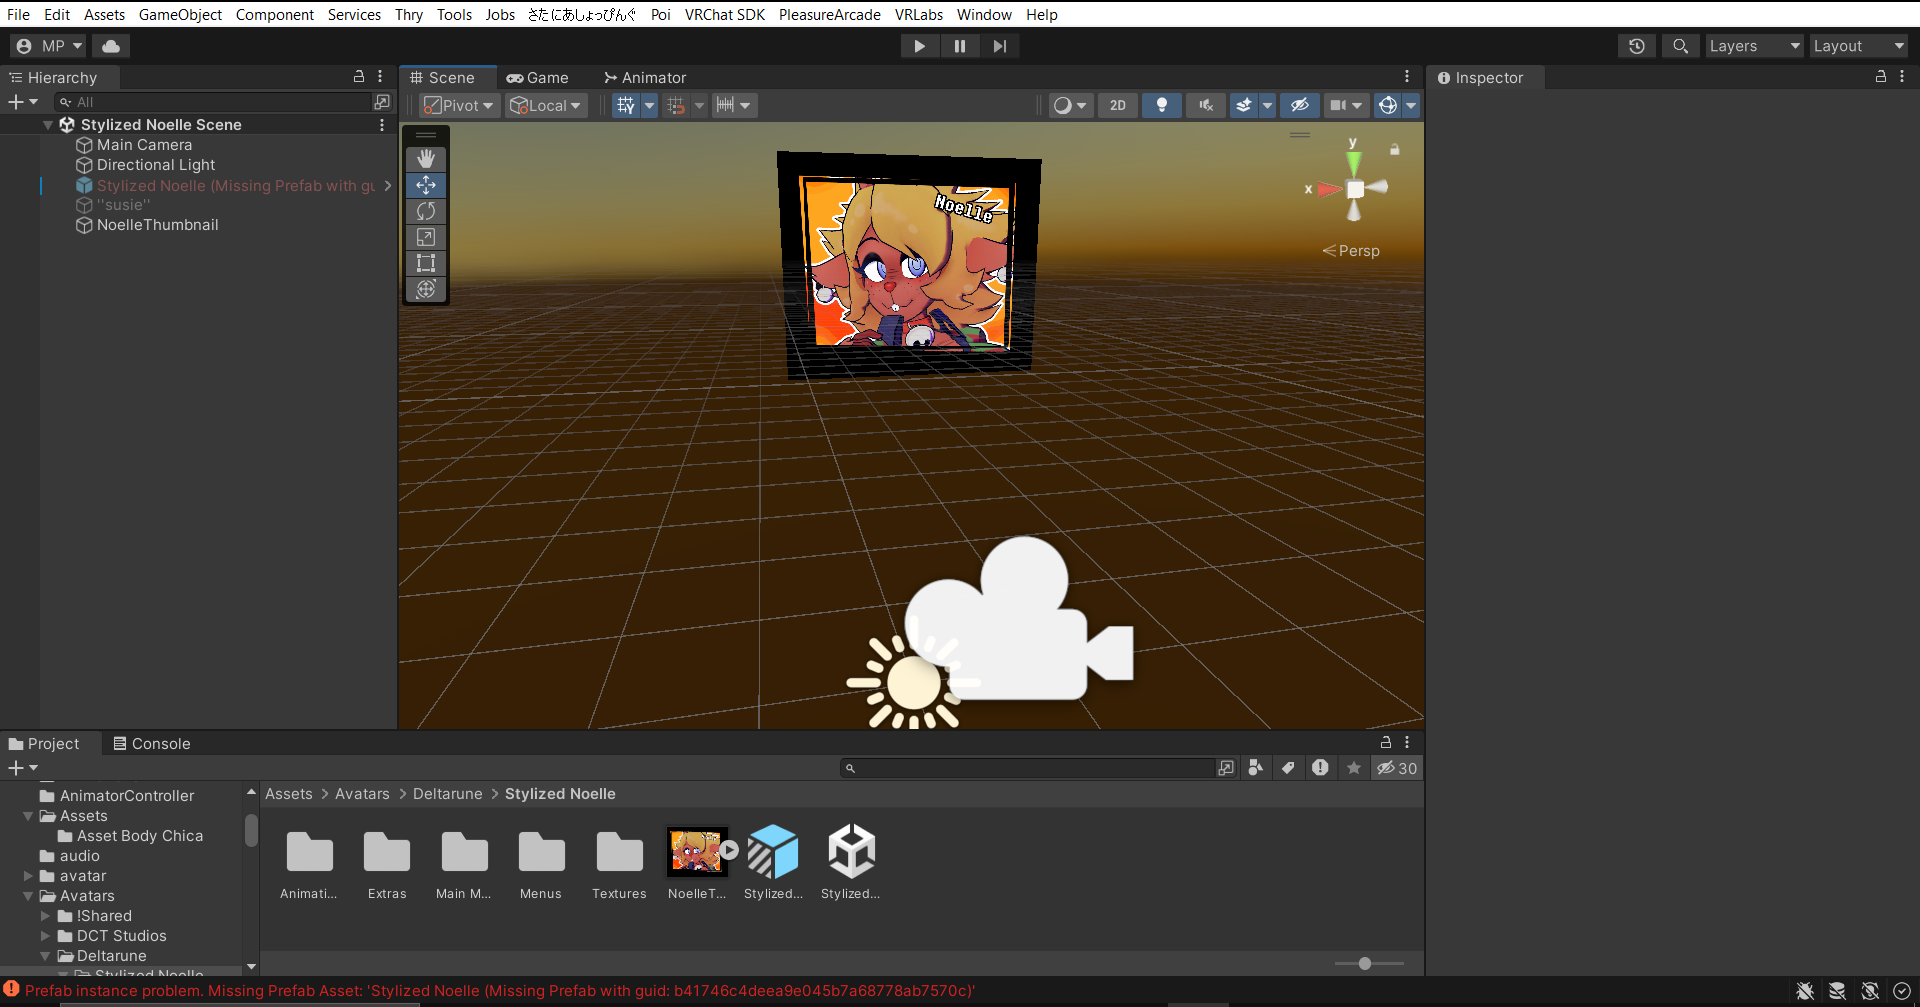Open the Layers dropdown
1920x1007 pixels.
[x=1754, y=46]
